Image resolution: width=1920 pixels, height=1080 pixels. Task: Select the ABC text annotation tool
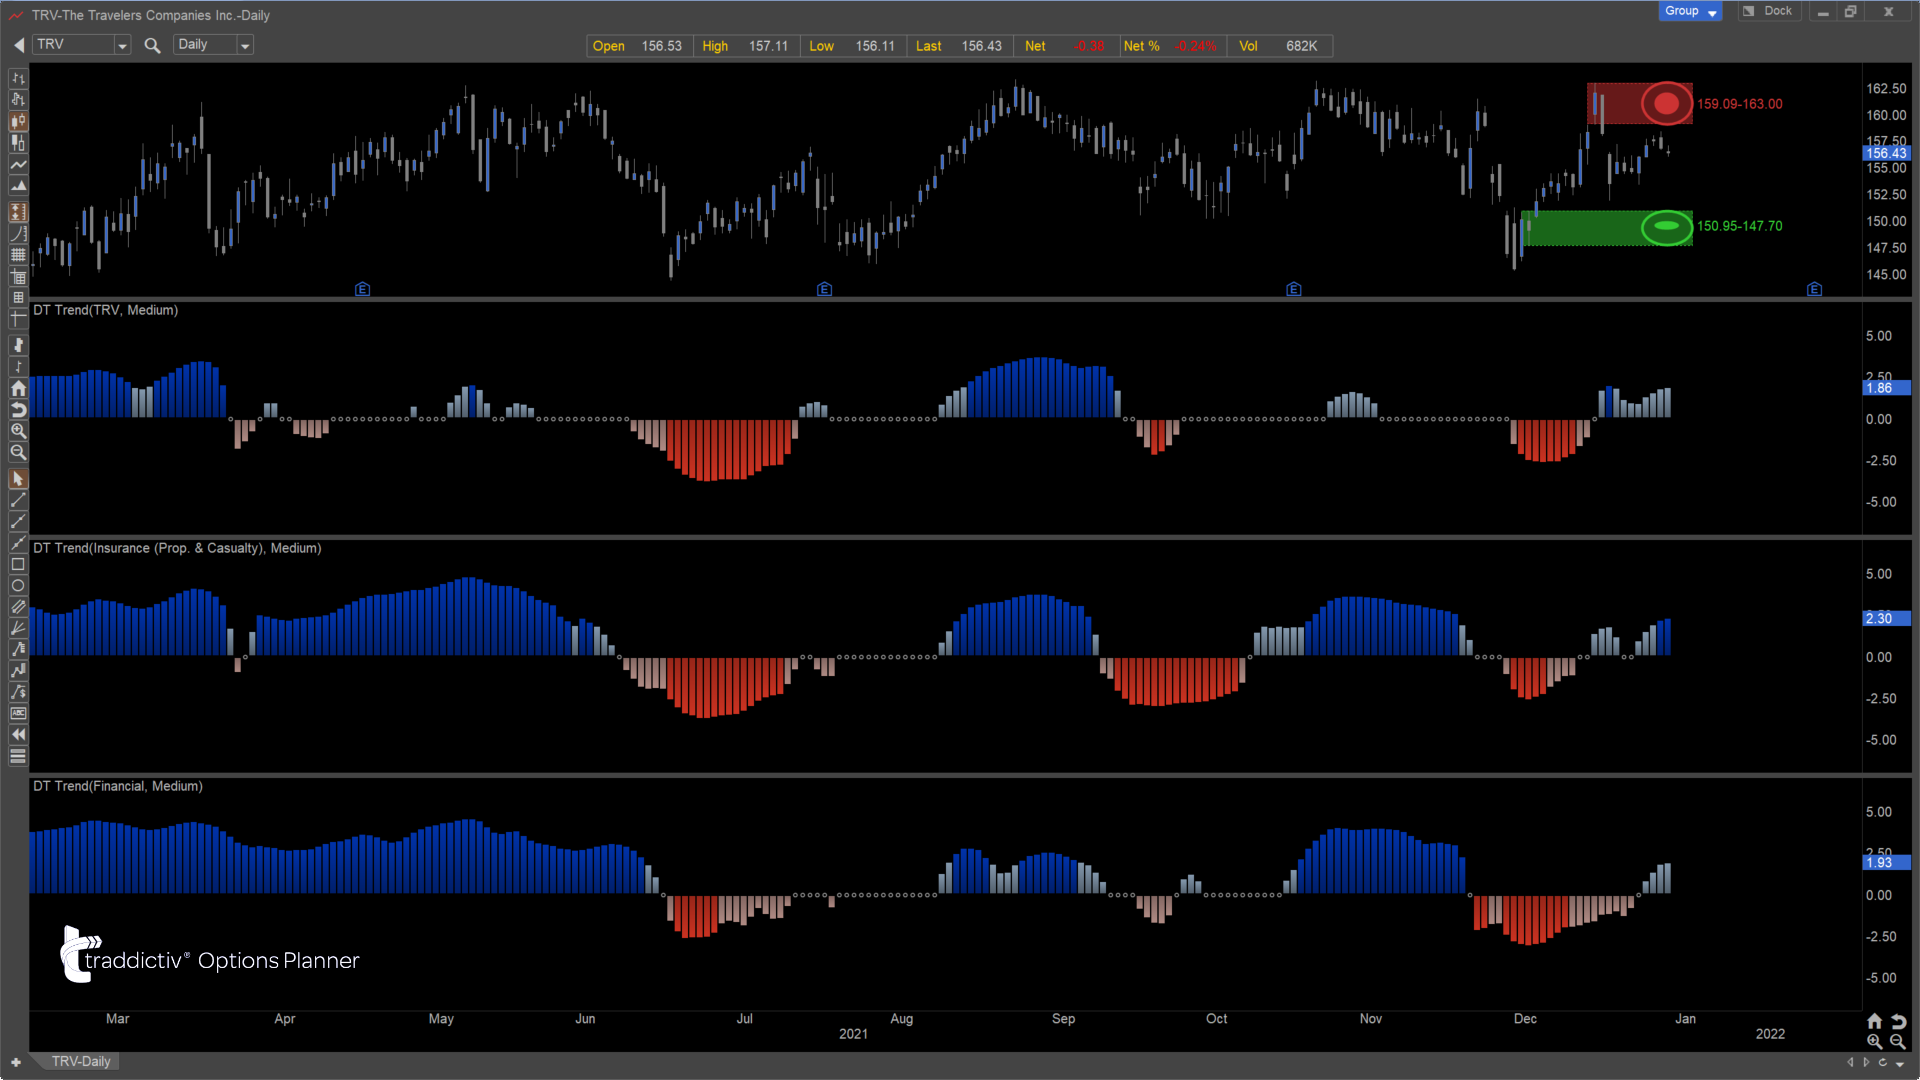[18, 713]
